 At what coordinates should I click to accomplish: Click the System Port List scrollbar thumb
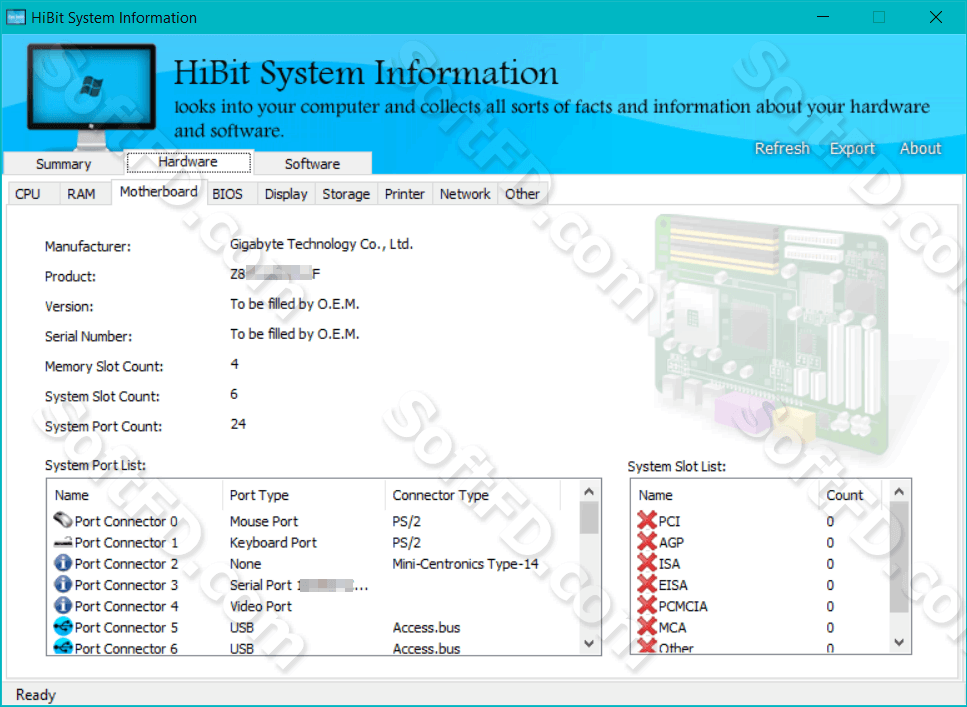589,518
